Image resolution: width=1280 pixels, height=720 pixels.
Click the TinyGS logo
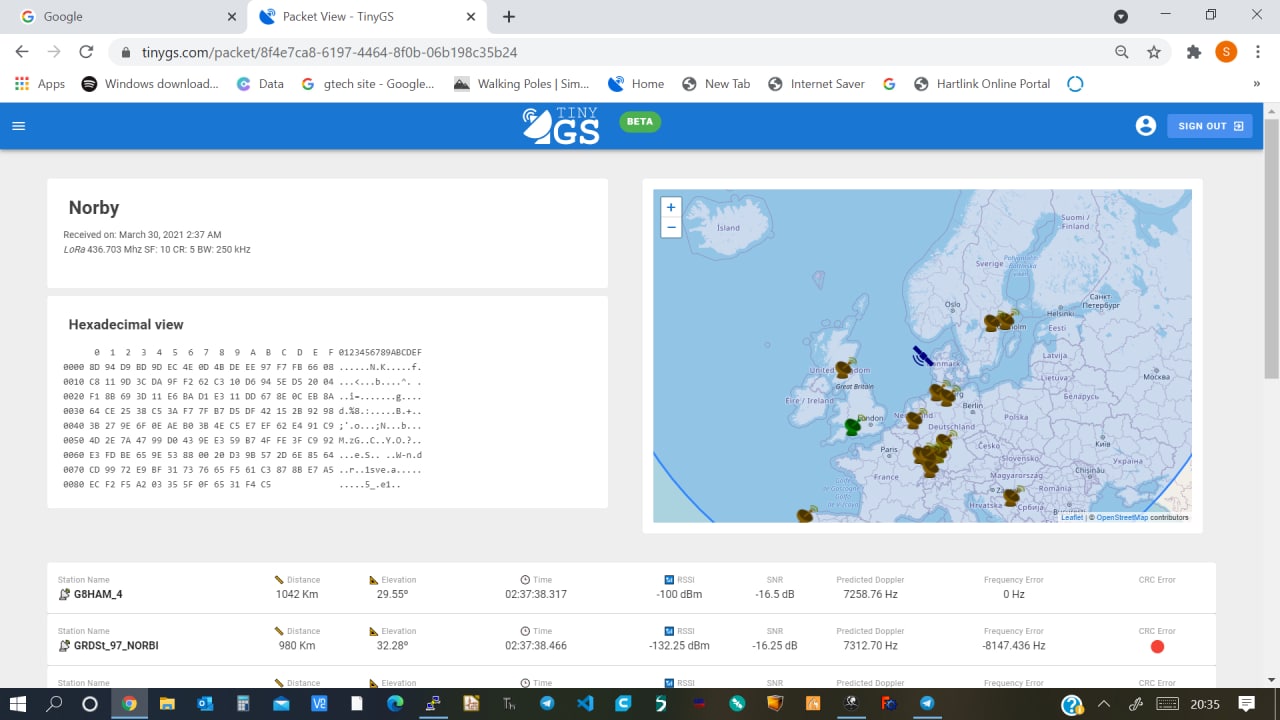point(561,125)
